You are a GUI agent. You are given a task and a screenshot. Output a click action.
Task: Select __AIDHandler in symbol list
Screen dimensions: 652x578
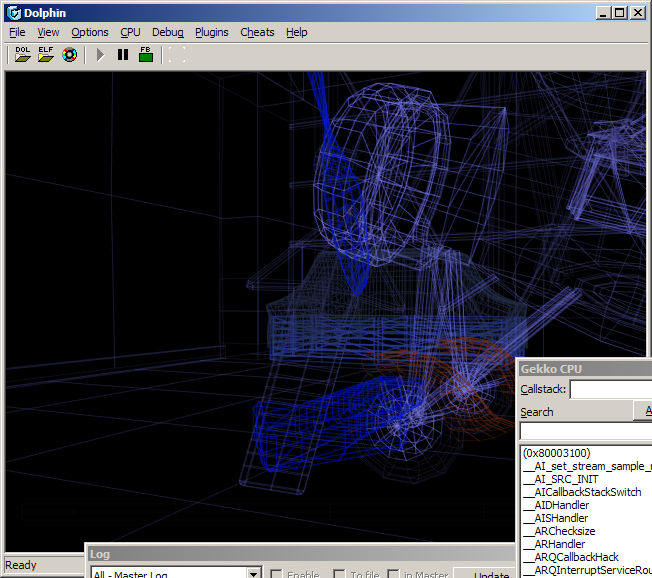(556, 505)
